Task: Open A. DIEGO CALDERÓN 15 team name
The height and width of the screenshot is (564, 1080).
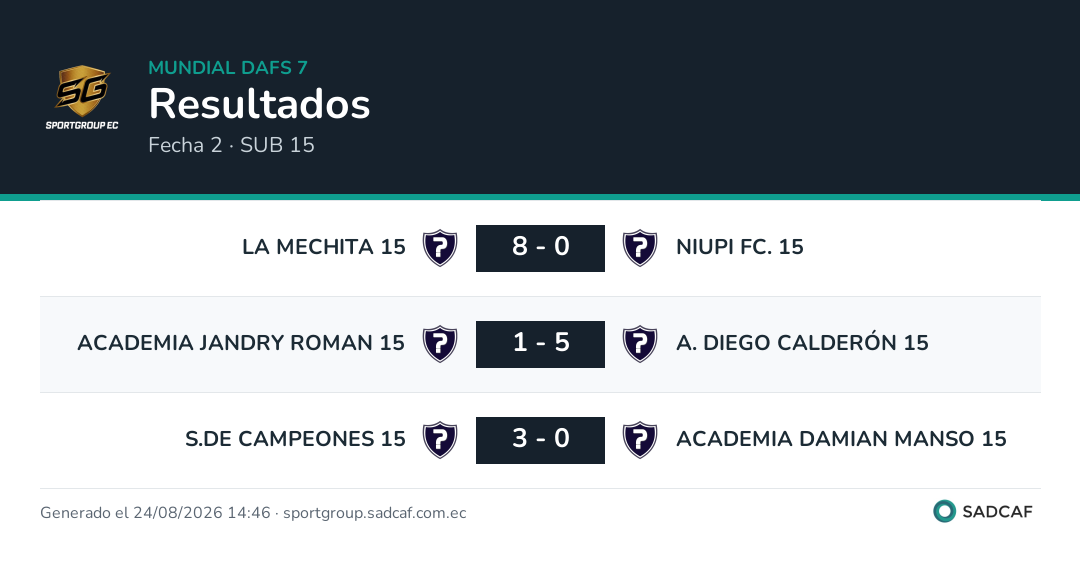Action: point(802,342)
